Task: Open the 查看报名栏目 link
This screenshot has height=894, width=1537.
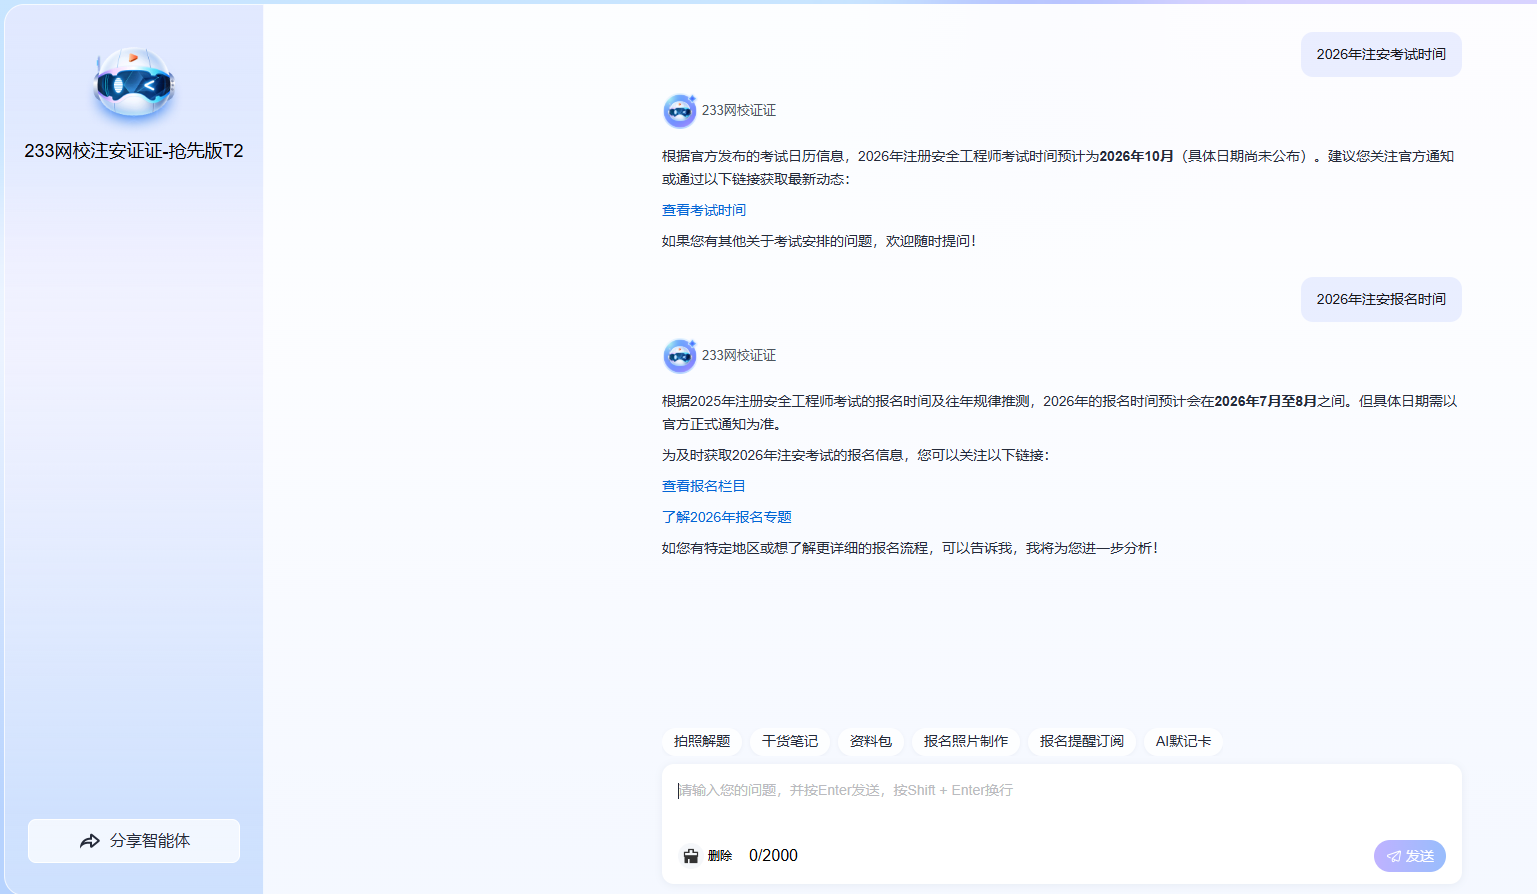Action: point(704,486)
